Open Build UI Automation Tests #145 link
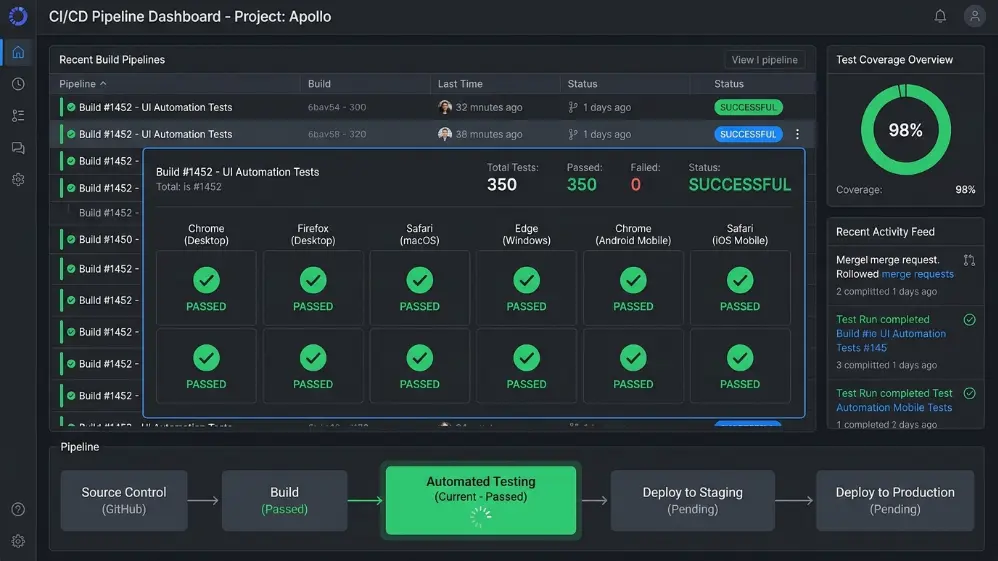 point(890,341)
